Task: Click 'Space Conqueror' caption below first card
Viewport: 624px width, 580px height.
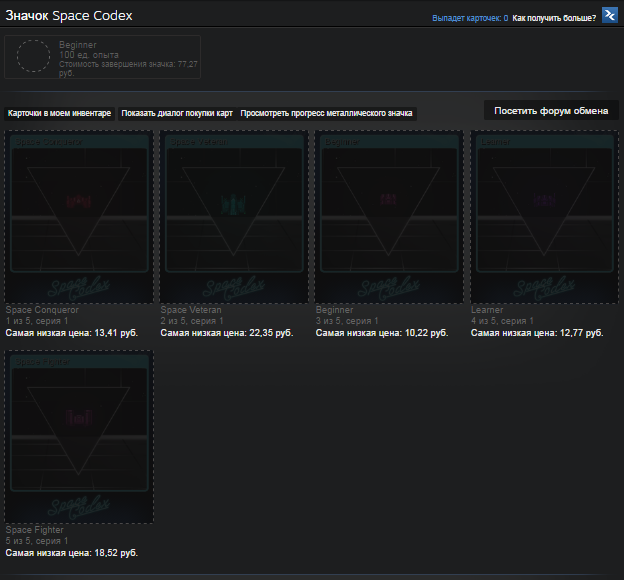Action: [42, 310]
